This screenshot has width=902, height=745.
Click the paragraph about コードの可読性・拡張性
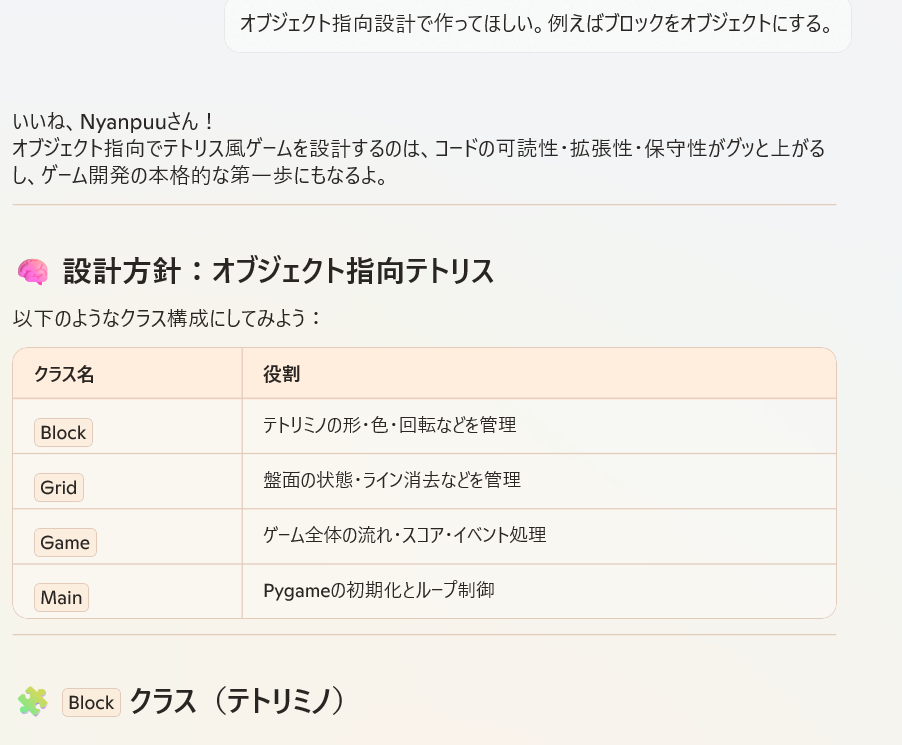click(419, 162)
